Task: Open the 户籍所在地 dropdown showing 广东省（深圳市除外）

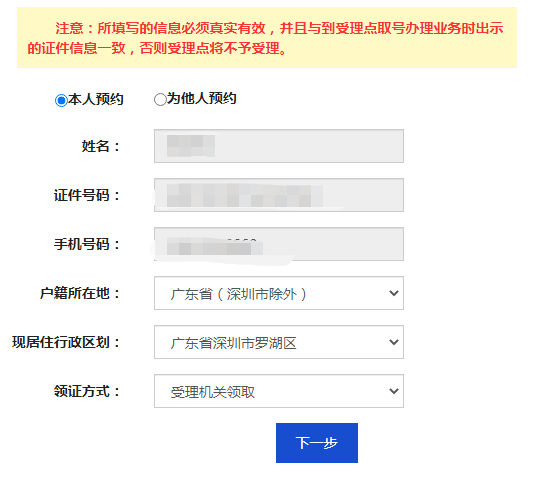Action: 279,293
